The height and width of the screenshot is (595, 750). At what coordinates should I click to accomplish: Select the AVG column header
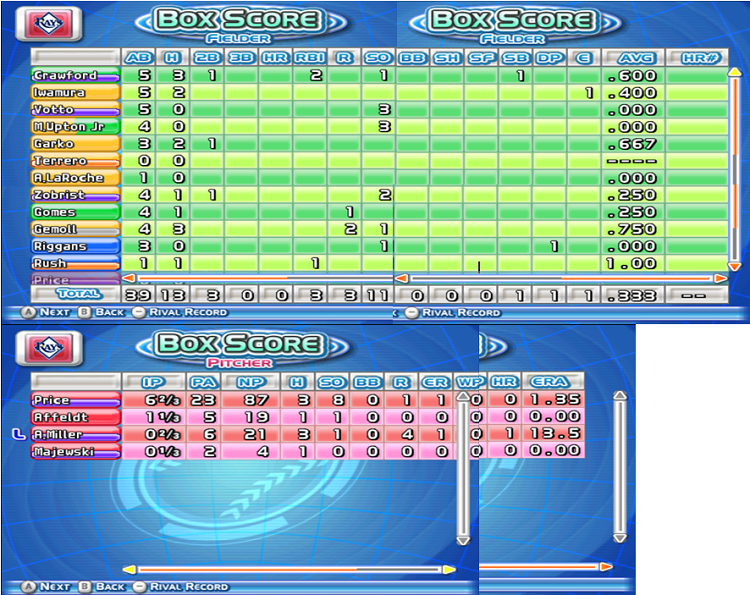[x=633, y=58]
